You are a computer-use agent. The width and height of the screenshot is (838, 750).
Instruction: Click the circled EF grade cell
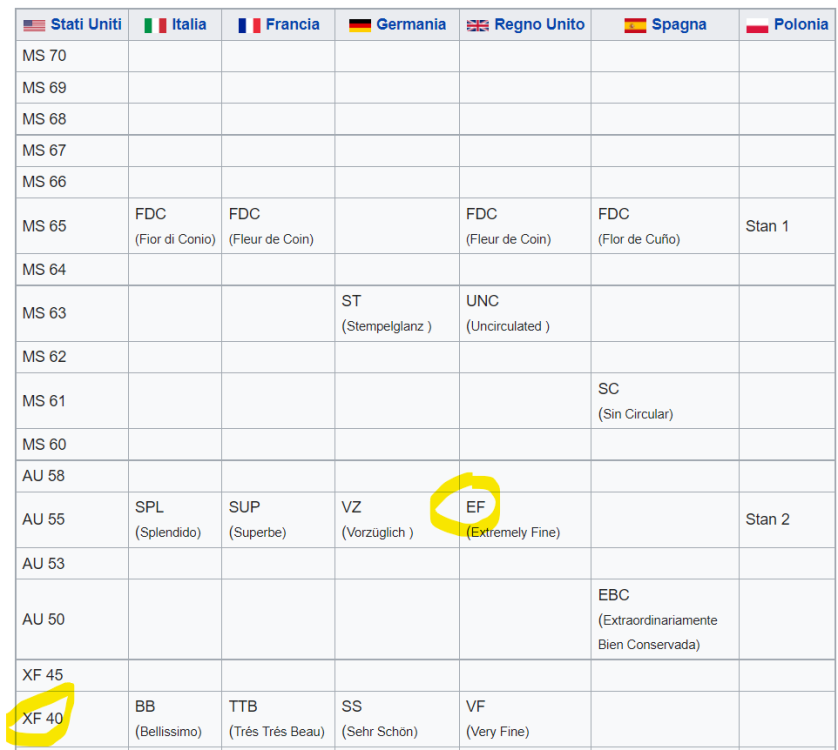coord(475,507)
